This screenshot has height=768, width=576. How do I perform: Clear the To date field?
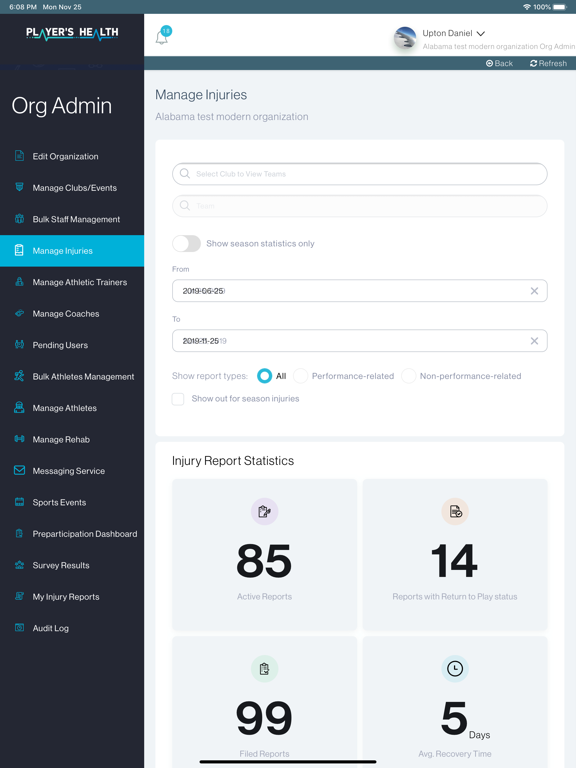click(x=534, y=341)
